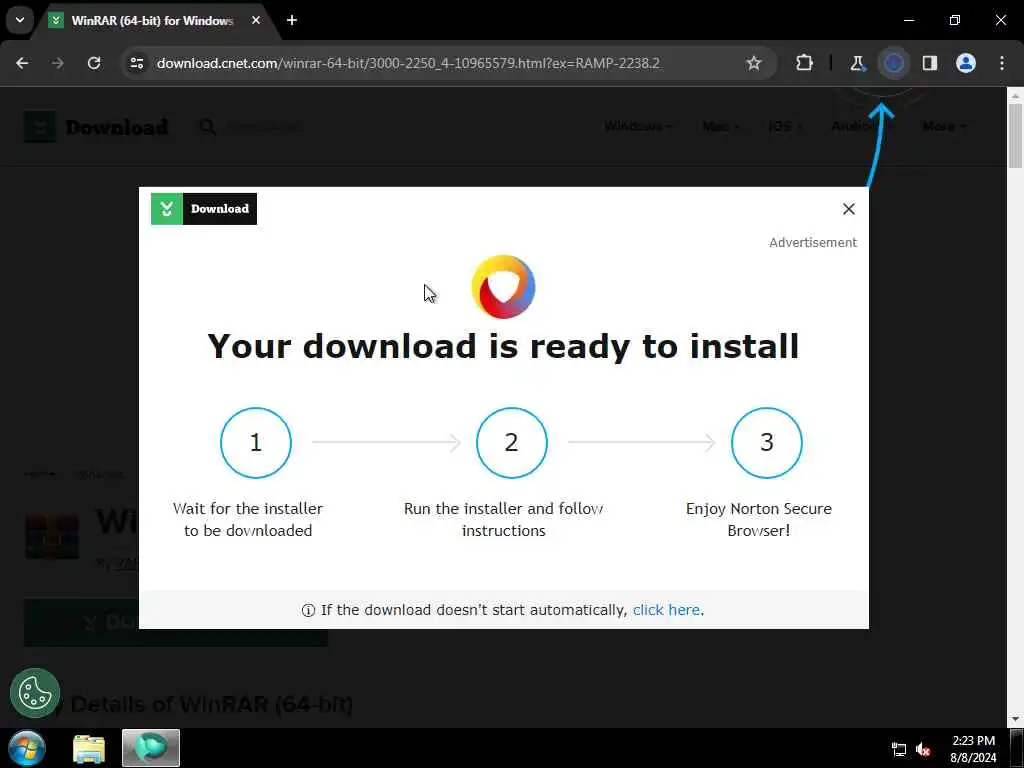The image size is (1024, 768).
Task: Click 'Run the installer and follow instructions'
Action: 504,520
